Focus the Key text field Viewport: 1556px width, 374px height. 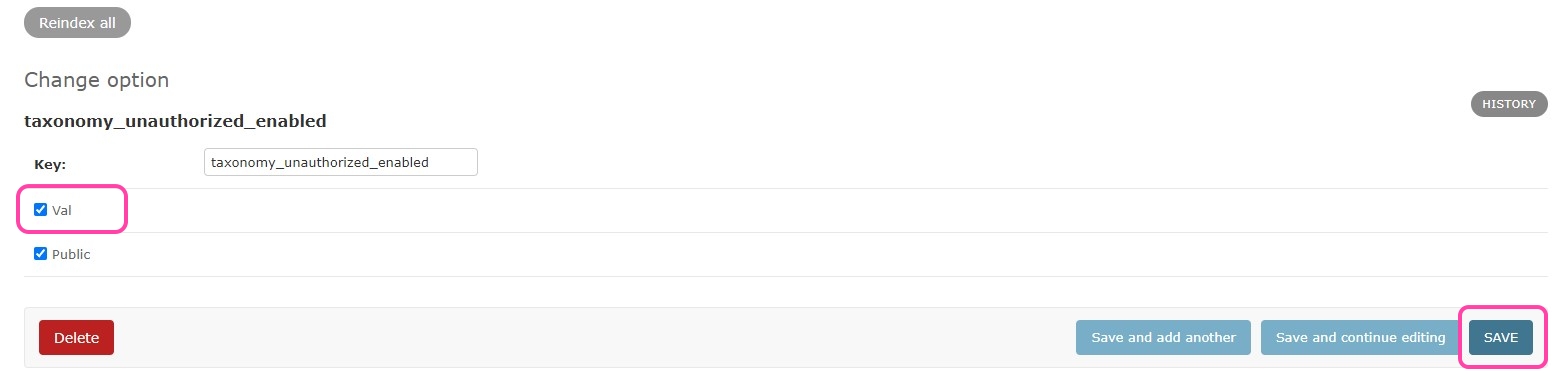coord(340,162)
